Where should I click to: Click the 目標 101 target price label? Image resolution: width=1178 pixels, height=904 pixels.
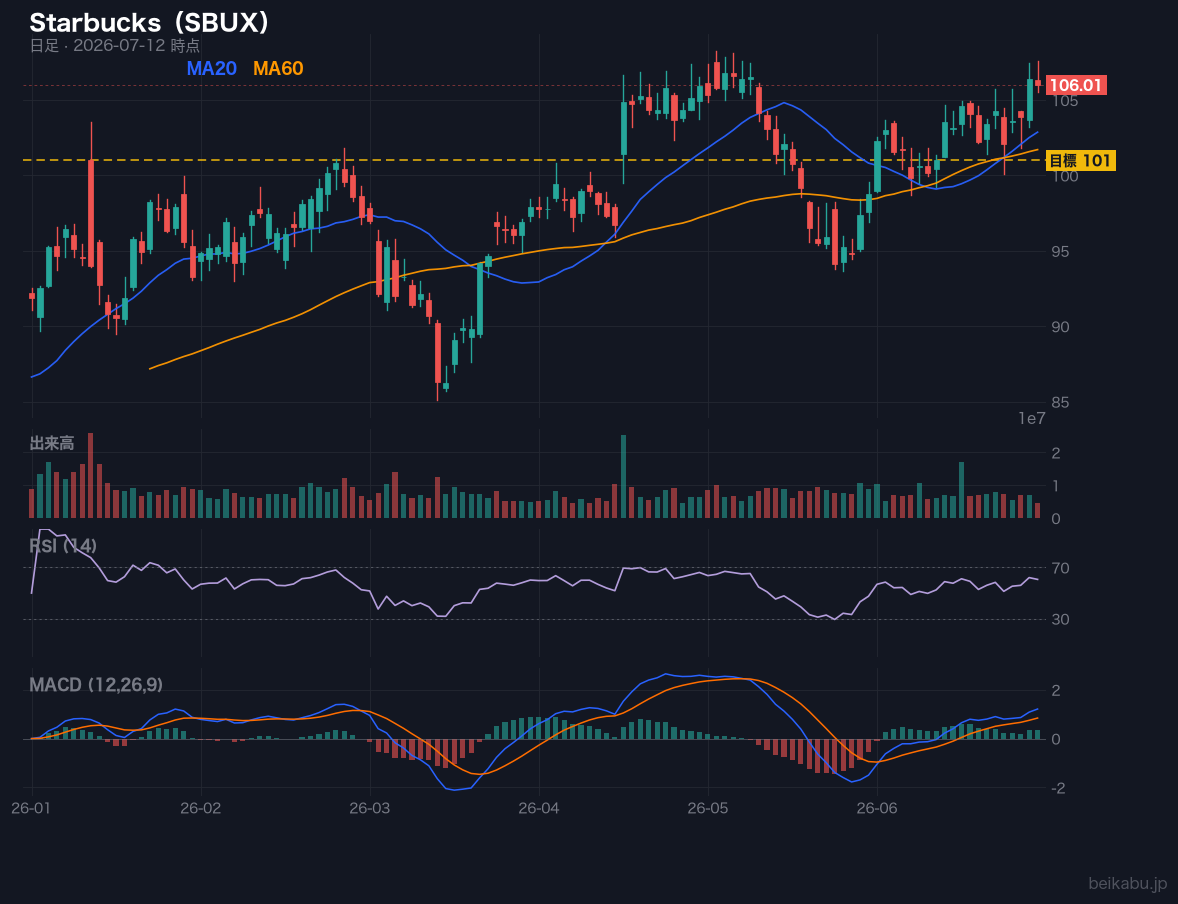[x=1080, y=160]
